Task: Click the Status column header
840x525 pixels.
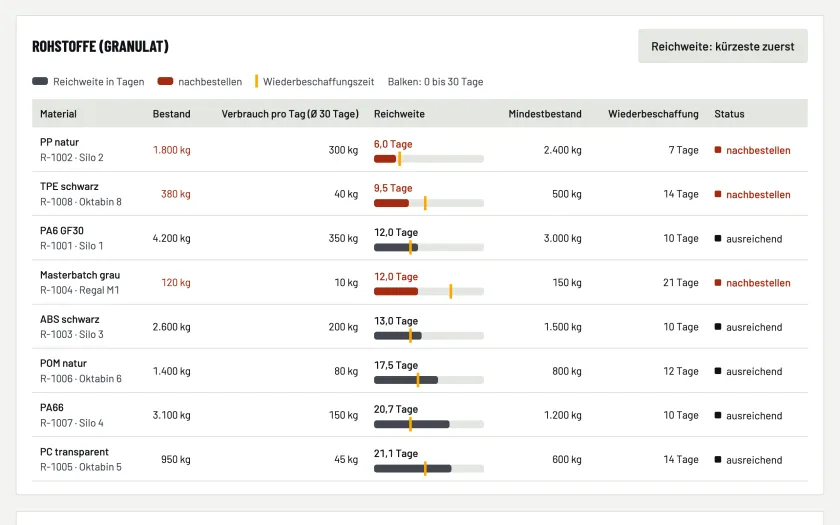Action: pos(729,114)
